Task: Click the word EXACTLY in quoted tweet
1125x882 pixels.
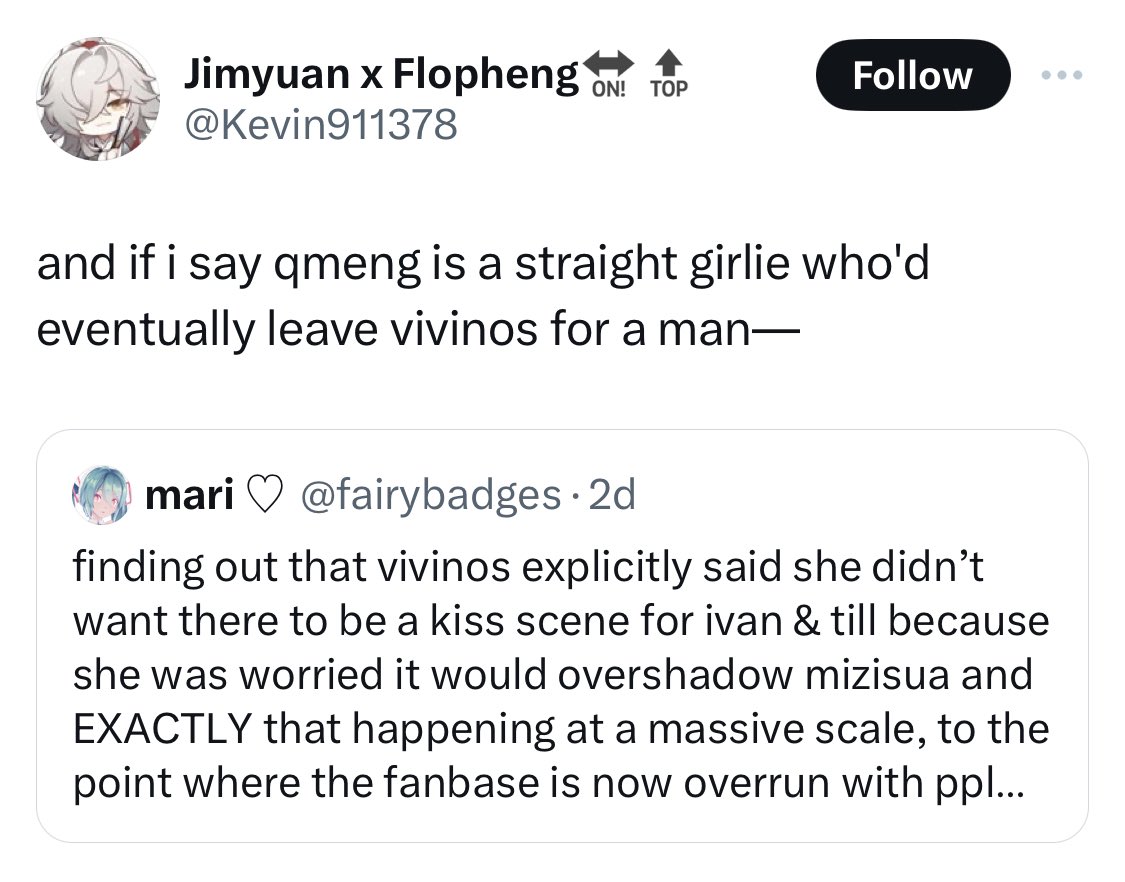Action: (x=162, y=729)
